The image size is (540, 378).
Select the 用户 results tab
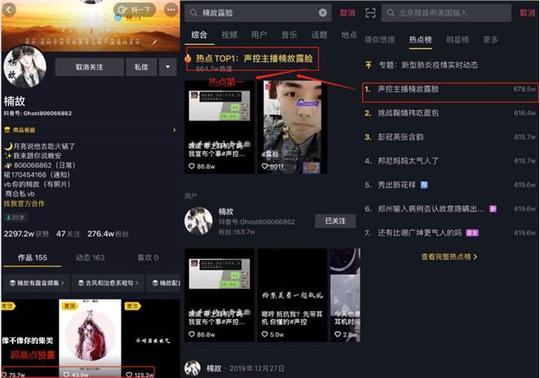pos(259,35)
